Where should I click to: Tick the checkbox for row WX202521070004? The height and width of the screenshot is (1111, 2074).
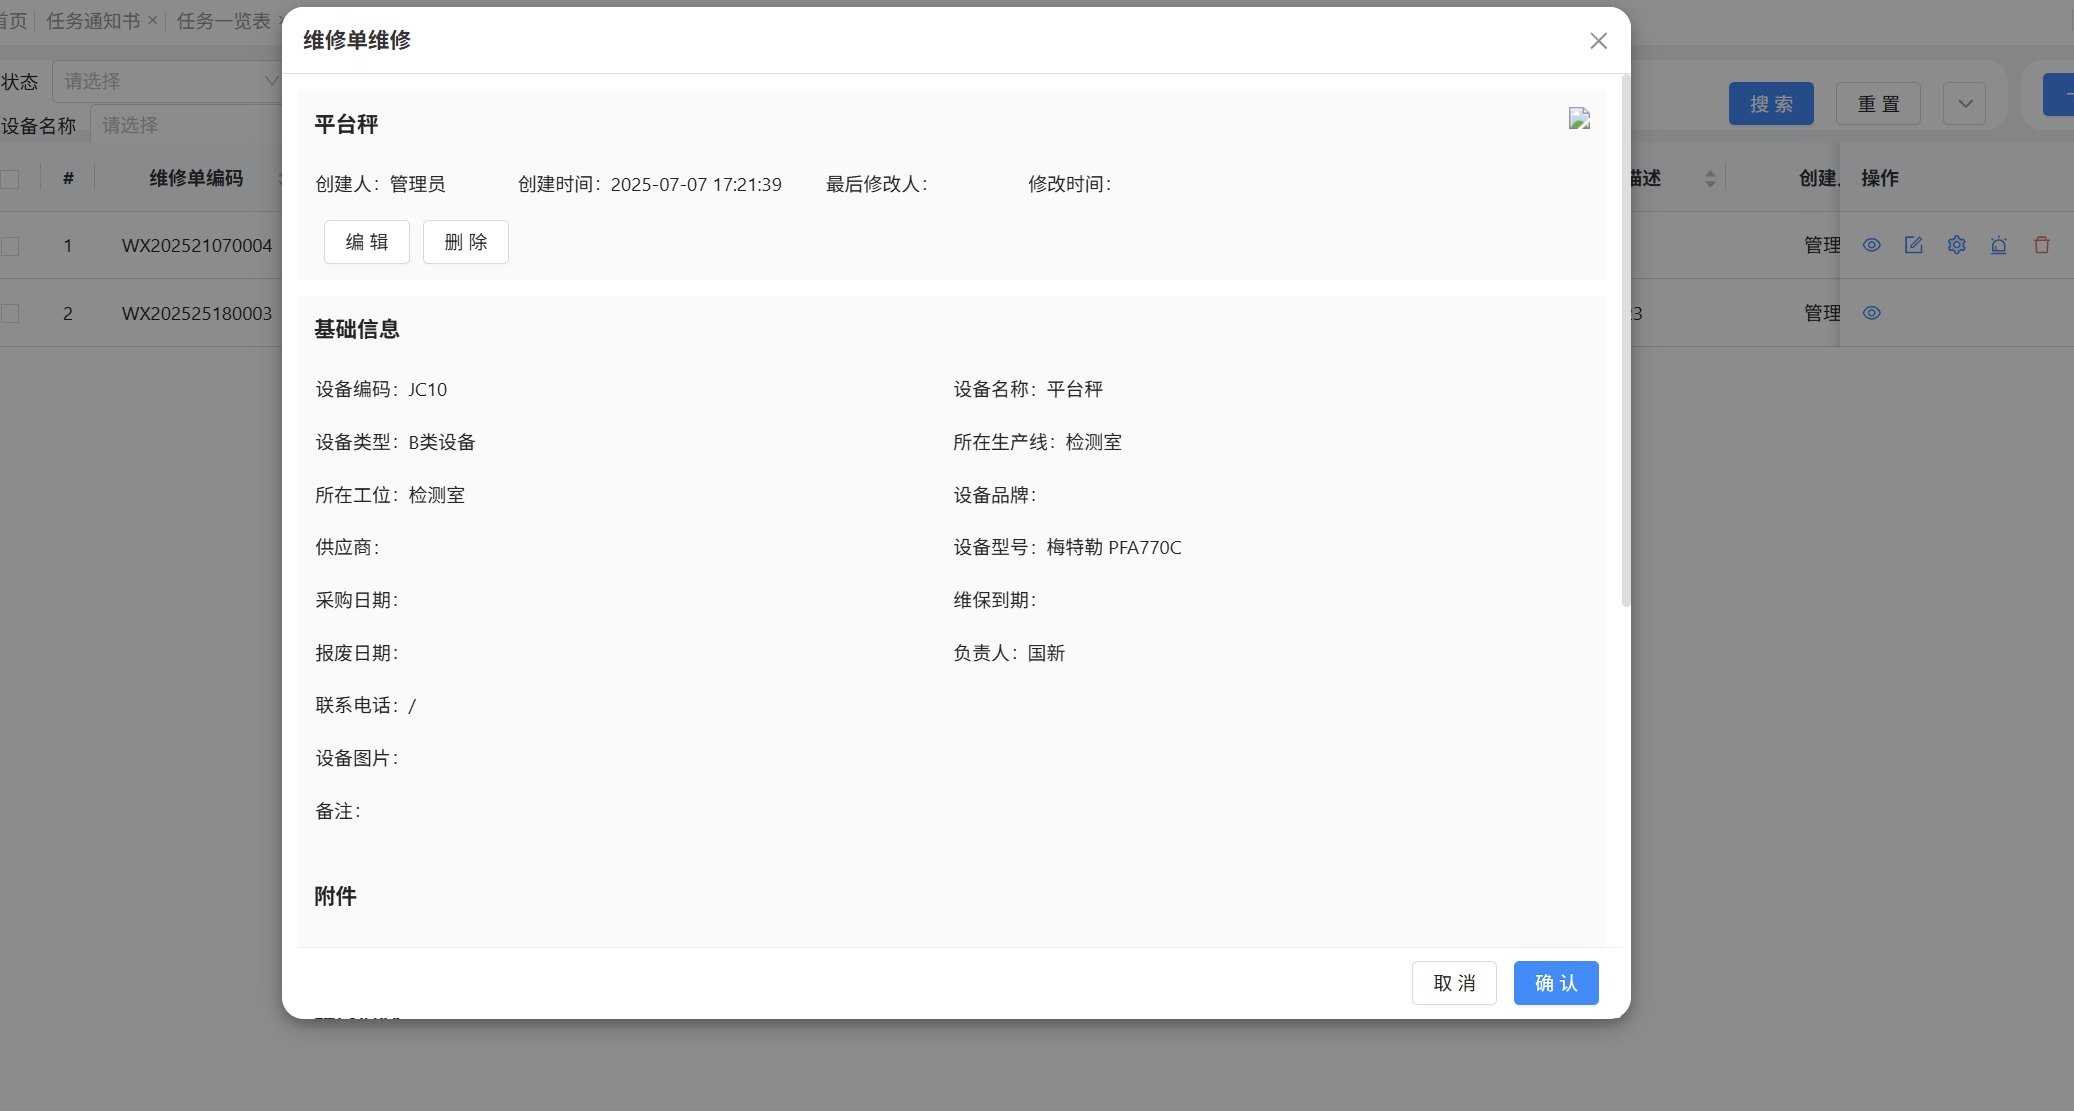pos(11,245)
